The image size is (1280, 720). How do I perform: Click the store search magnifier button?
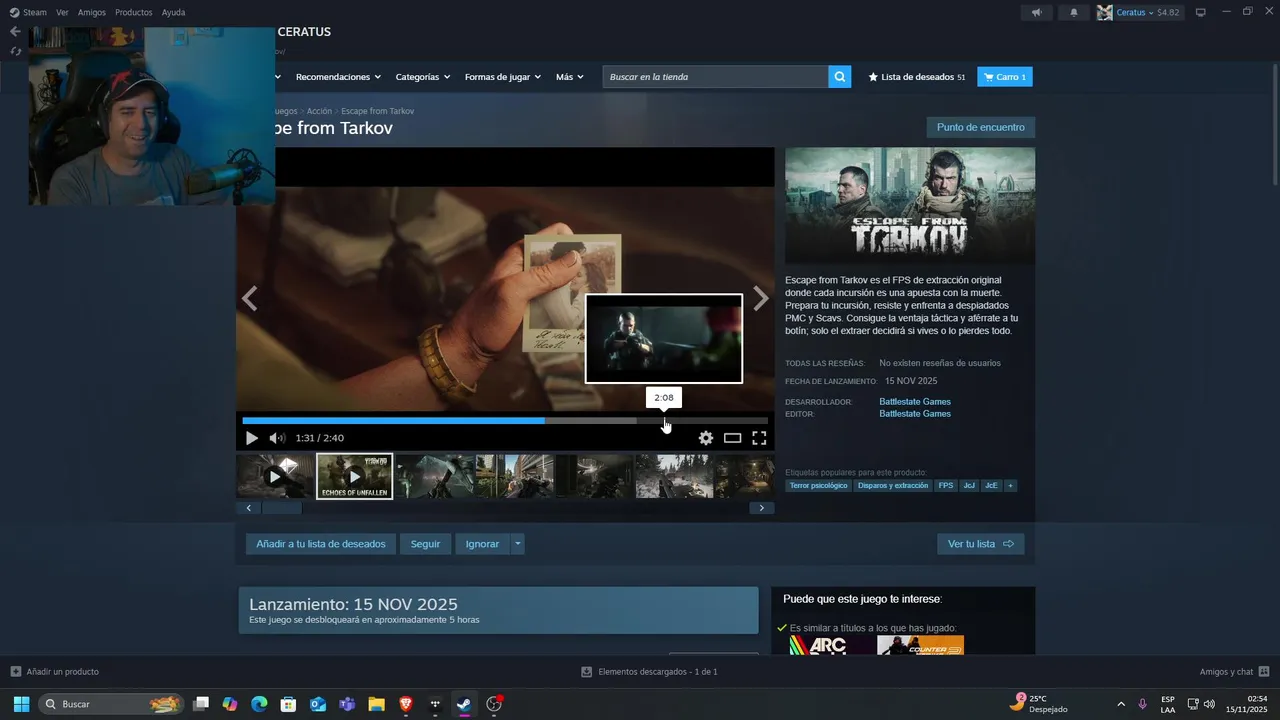(x=840, y=77)
